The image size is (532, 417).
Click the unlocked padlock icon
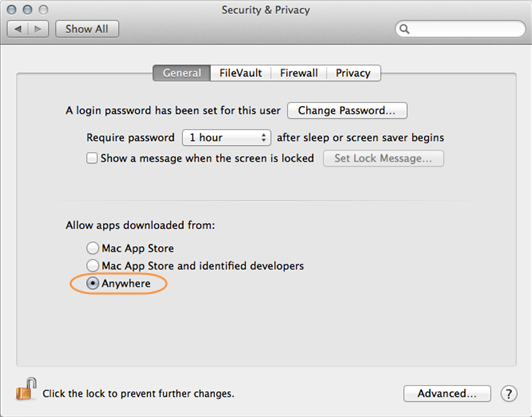pyautogui.click(x=26, y=389)
